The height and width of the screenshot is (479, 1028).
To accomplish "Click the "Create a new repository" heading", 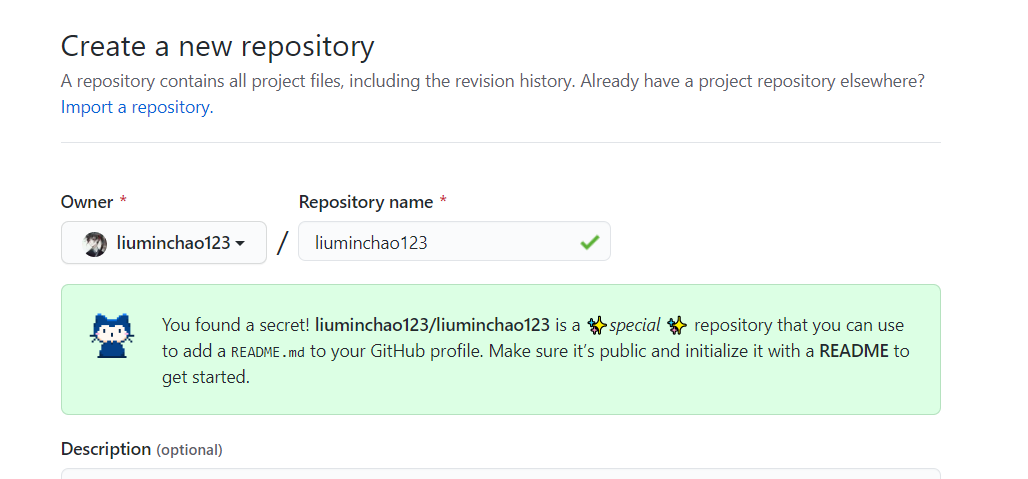I will click(218, 47).
